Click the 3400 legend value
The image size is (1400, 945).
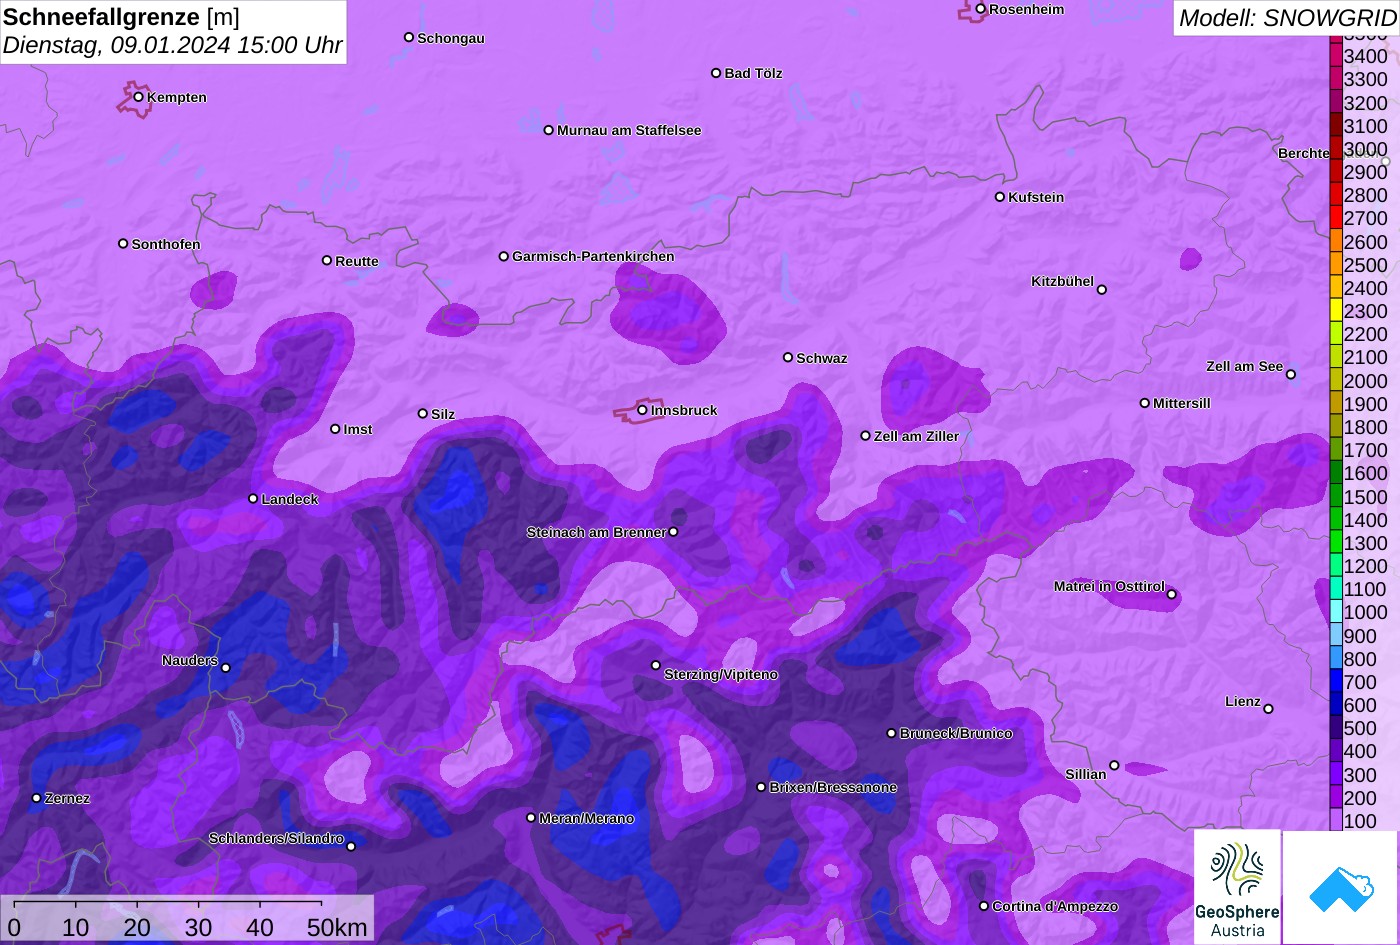(x=1366, y=56)
